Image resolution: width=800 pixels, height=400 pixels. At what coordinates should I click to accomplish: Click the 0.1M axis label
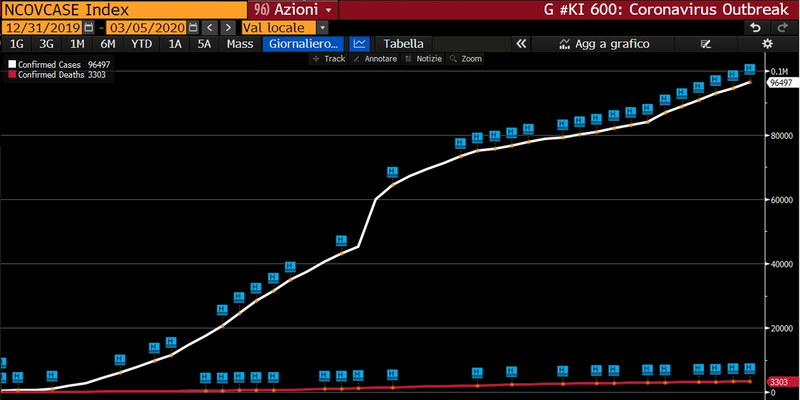point(780,71)
